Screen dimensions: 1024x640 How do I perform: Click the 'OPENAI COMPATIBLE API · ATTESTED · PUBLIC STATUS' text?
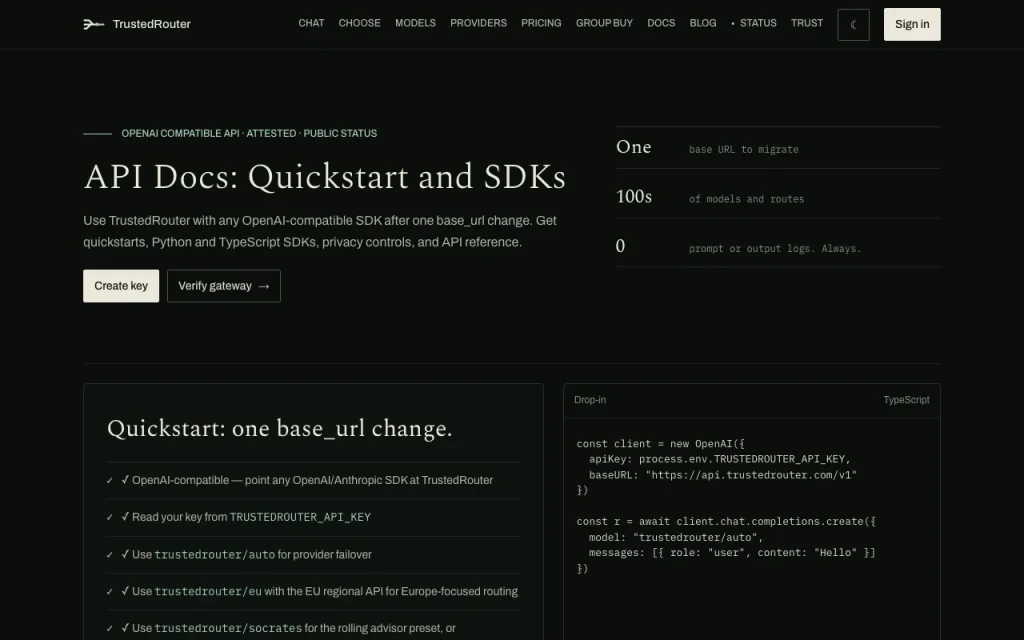(x=249, y=133)
